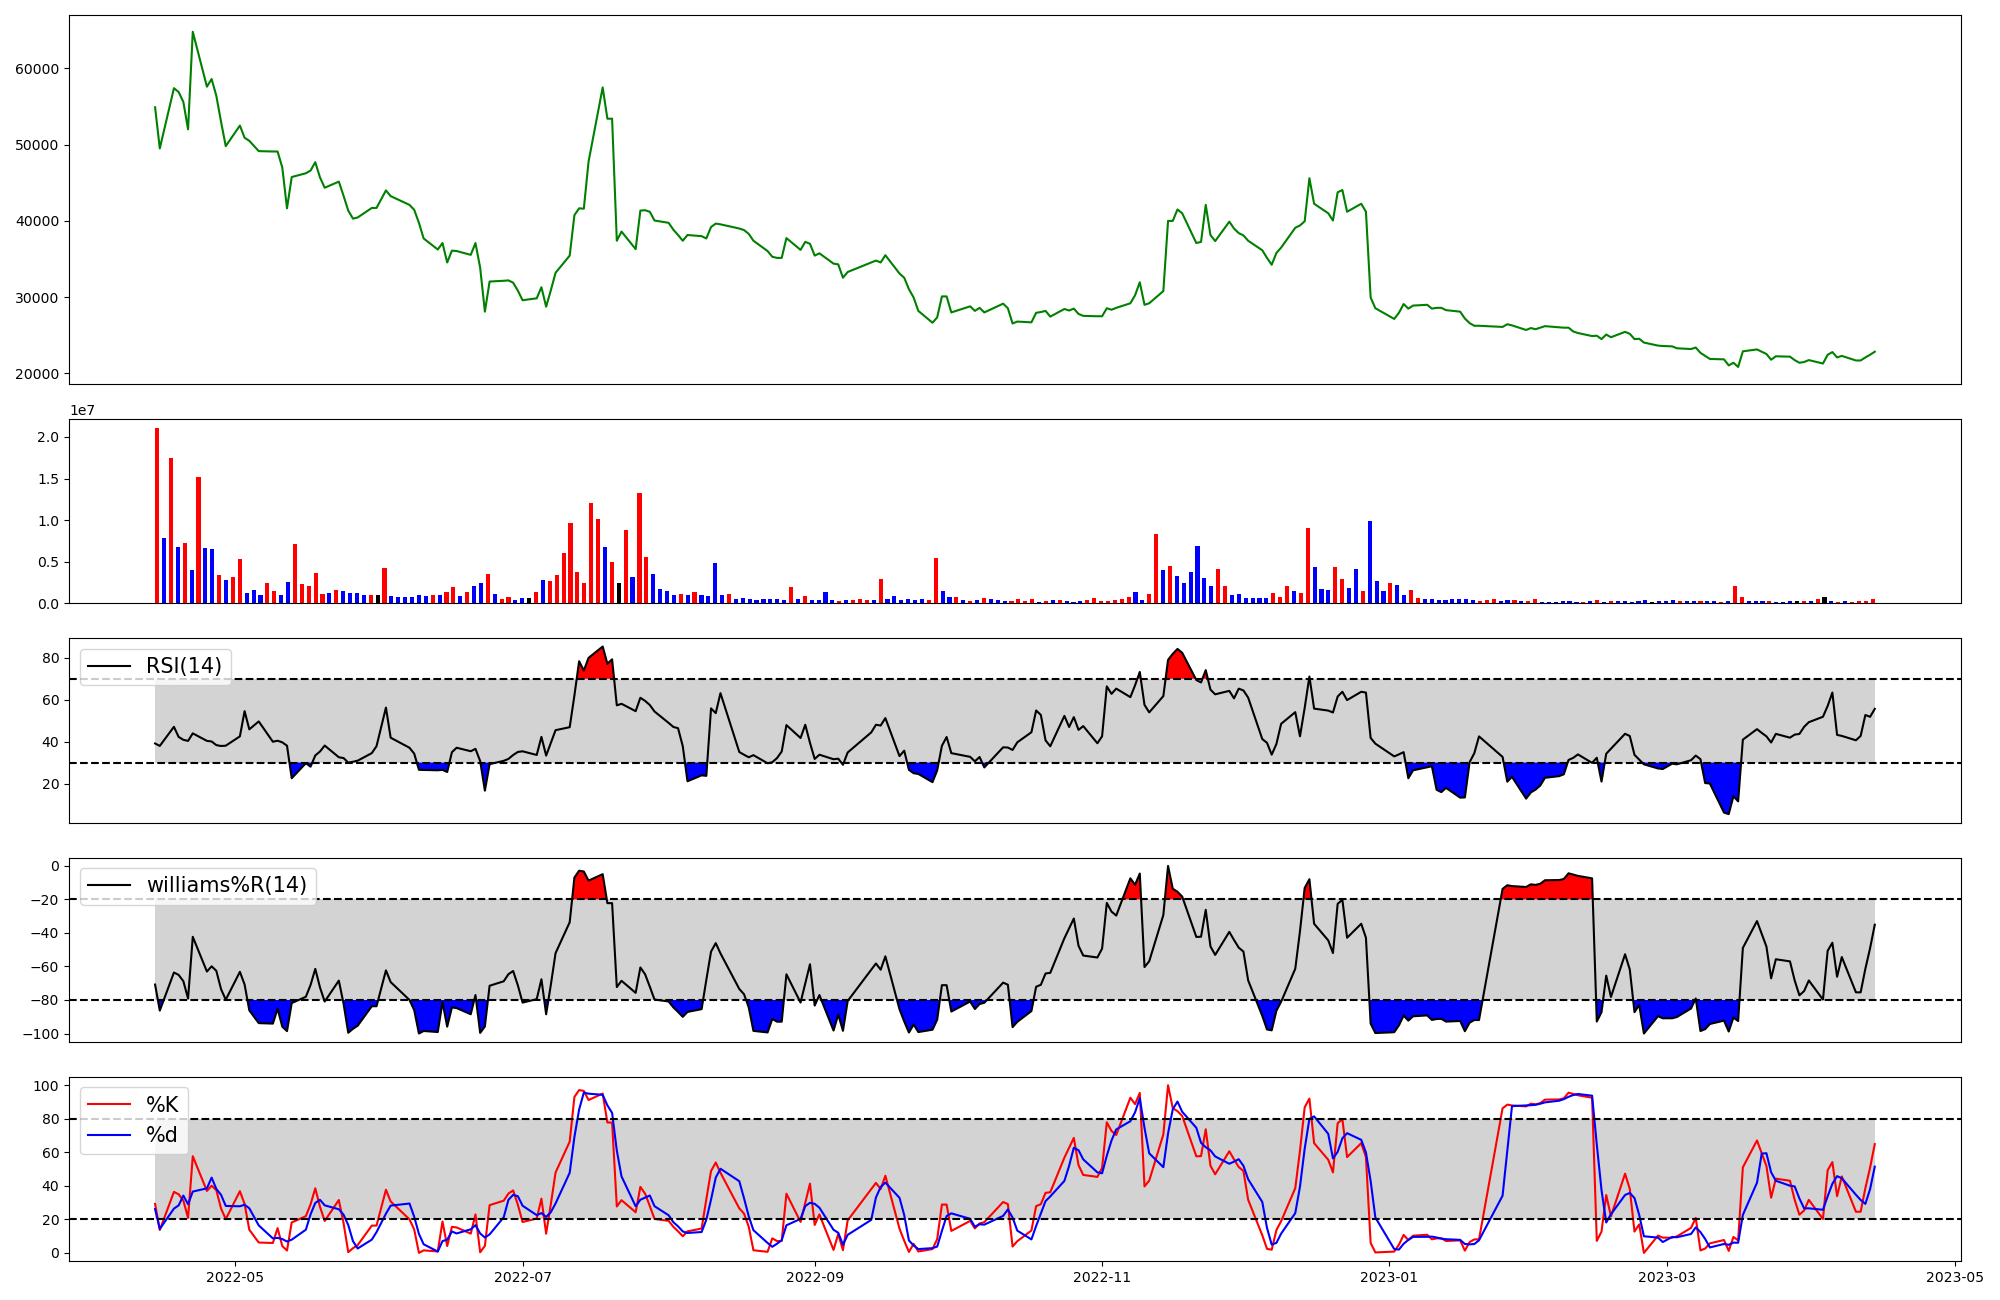This screenshot has height=1300, width=2000.
Task: Click the highest green price peak
Action: click(x=193, y=33)
